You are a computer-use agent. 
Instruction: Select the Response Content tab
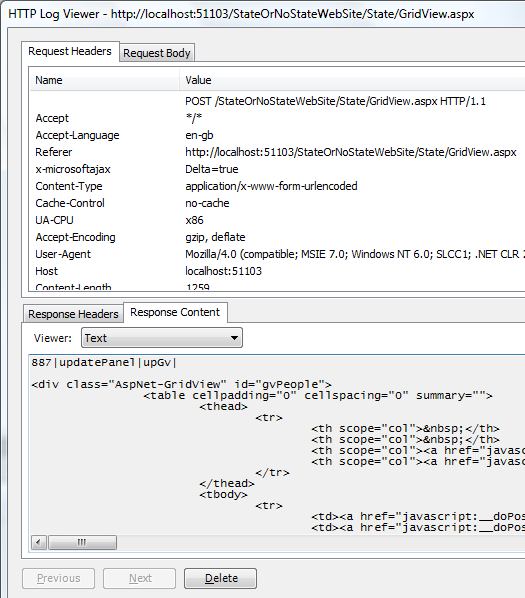tap(175, 312)
